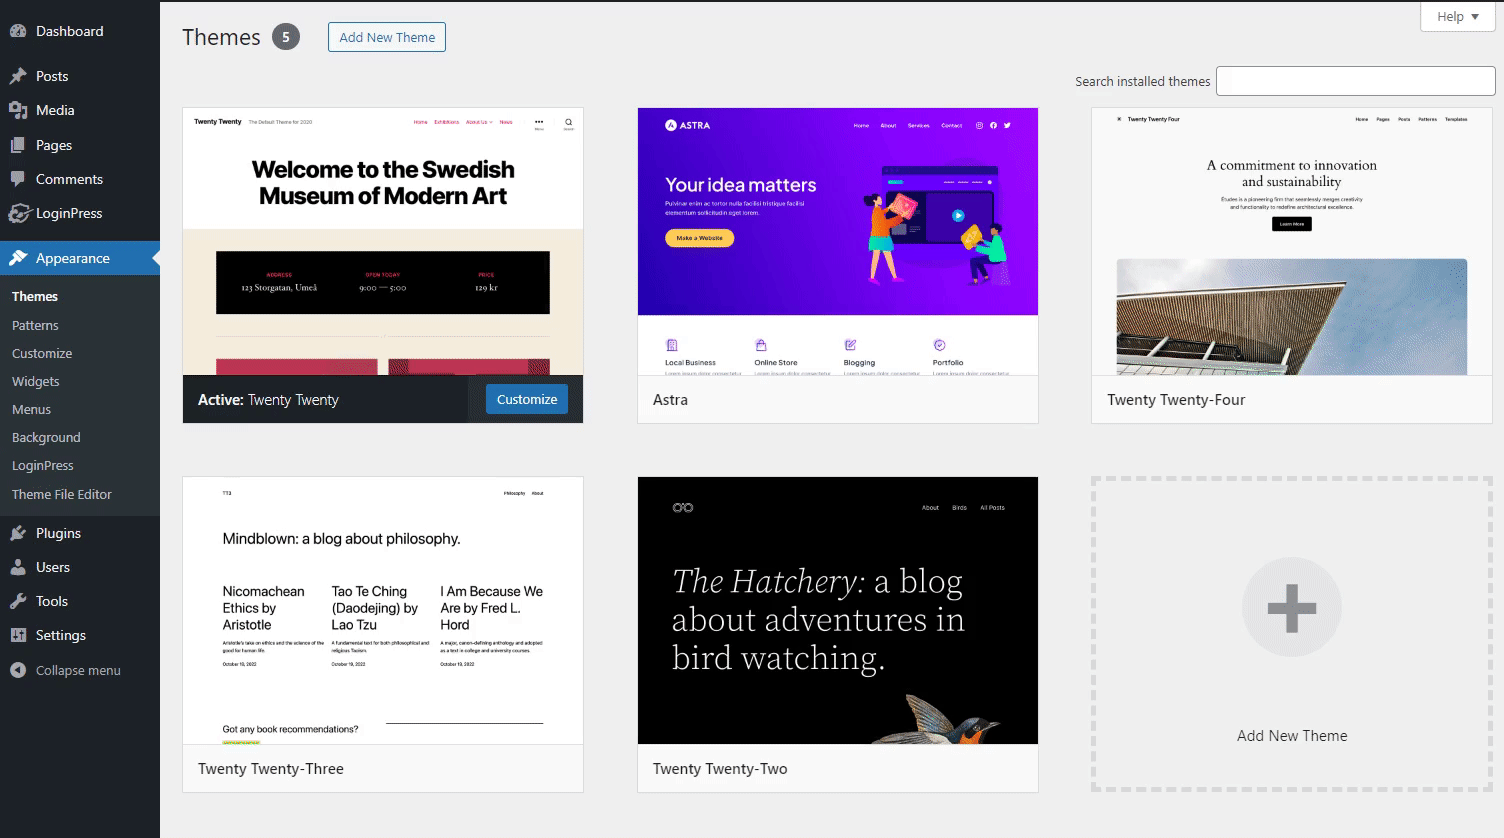Open Theme File Editor link
This screenshot has height=838, width=1504.
(x=62, y=494)
